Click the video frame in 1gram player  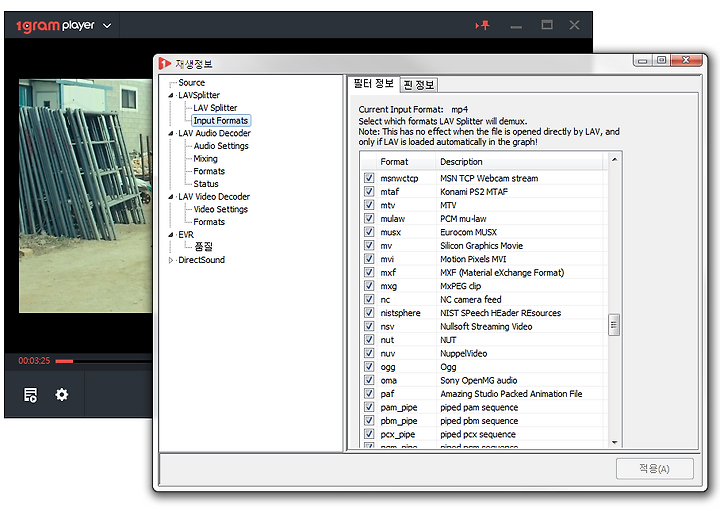click(x=85, y=196)
